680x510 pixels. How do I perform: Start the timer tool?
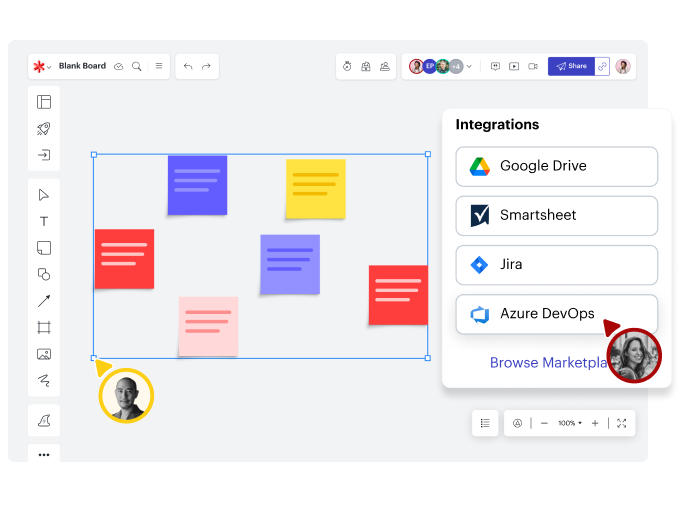click(x=347, y=66)
